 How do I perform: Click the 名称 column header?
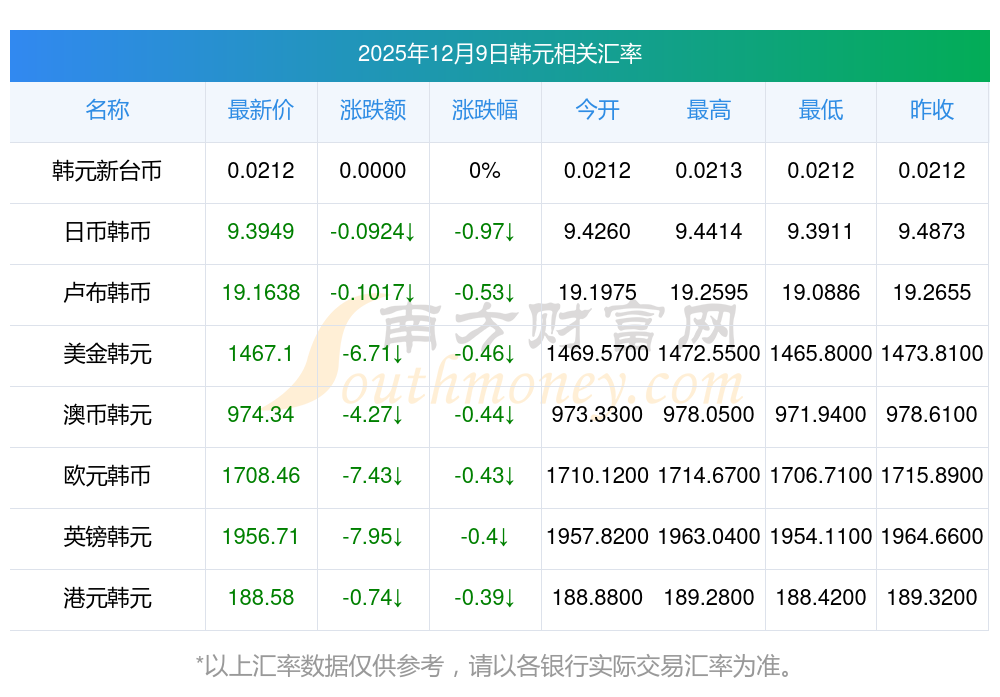[107, 110]
